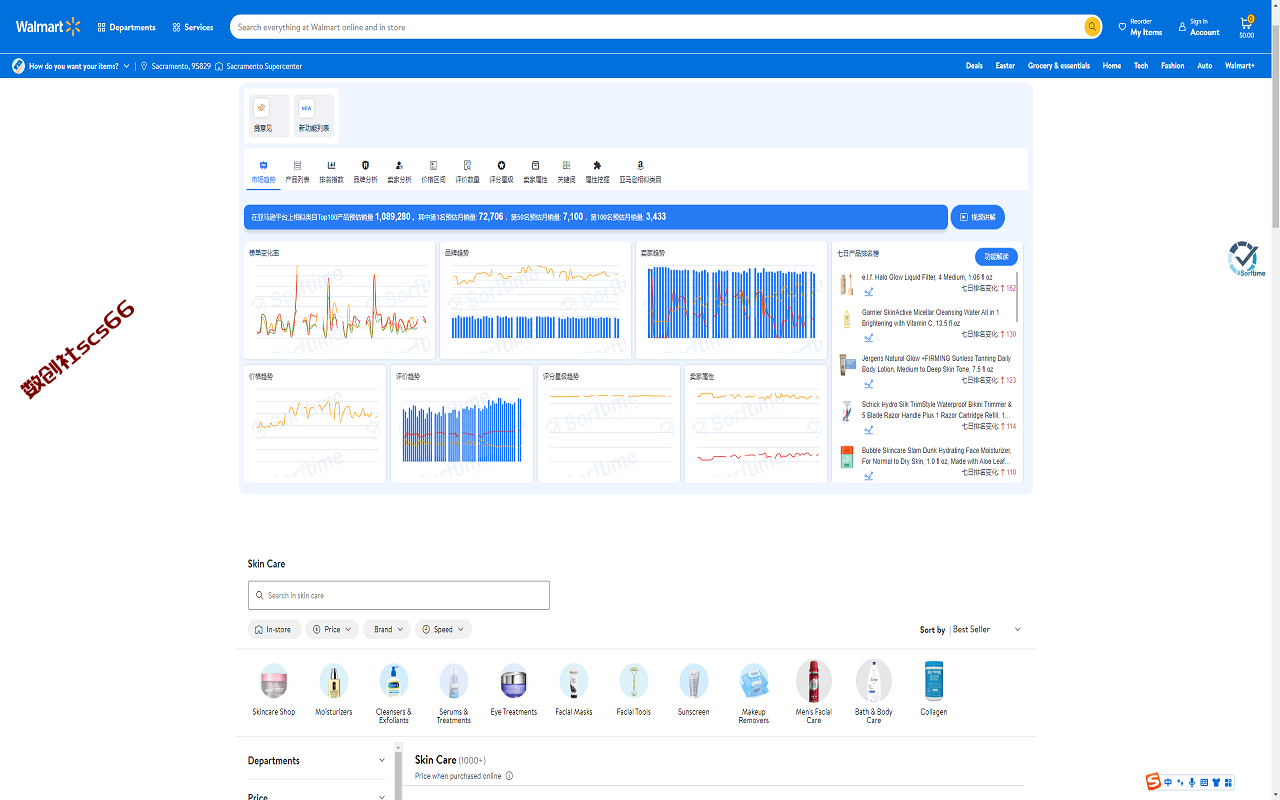1280x800 pixels.
Task: Switch to the 产品列表 product list tab
Action: [297, 172]
